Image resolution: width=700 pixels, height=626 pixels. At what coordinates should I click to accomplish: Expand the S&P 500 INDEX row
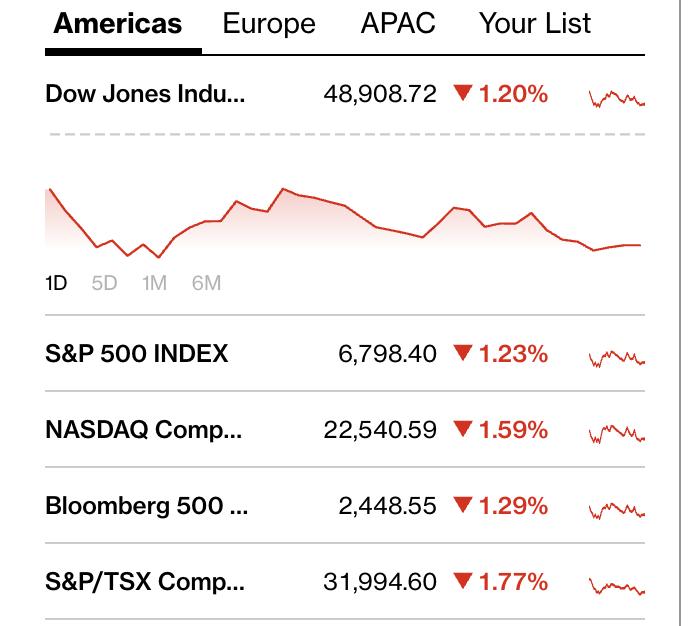(x=137, y=354)
